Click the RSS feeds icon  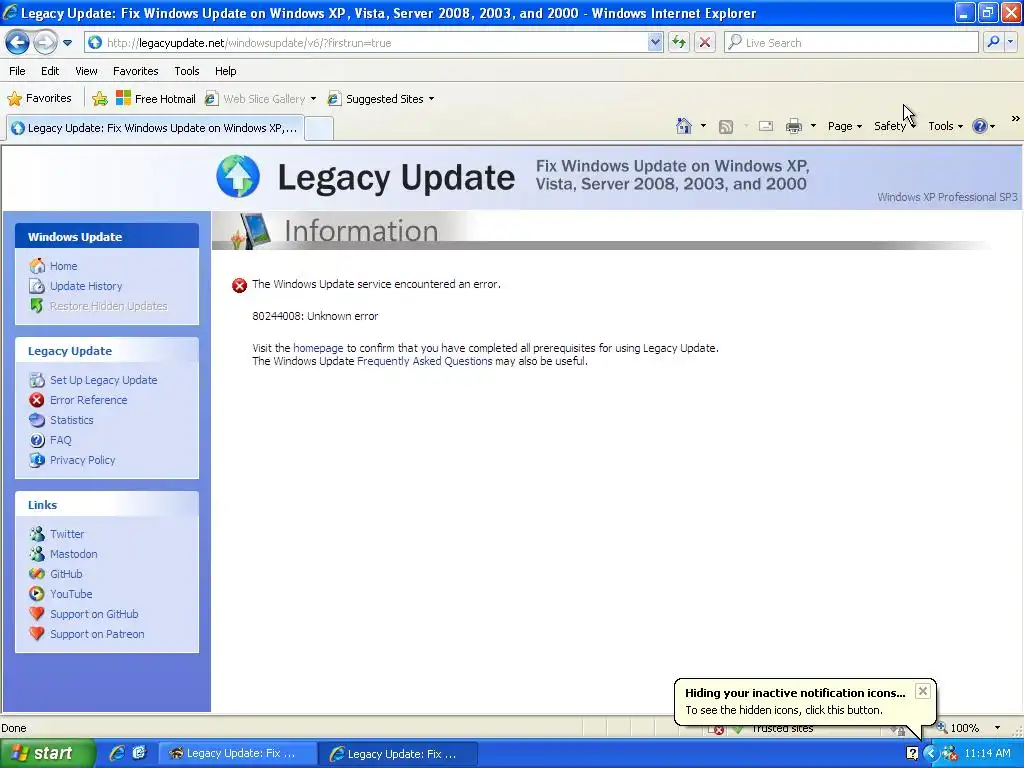tap(726, 127)
